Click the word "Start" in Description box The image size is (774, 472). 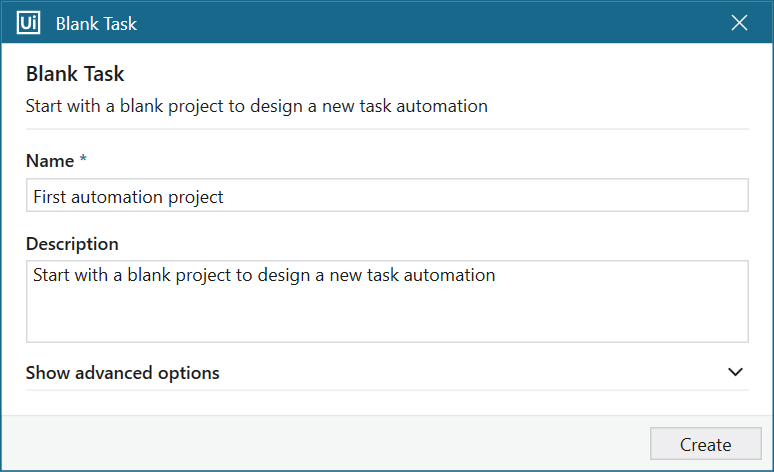click(52, 275)
